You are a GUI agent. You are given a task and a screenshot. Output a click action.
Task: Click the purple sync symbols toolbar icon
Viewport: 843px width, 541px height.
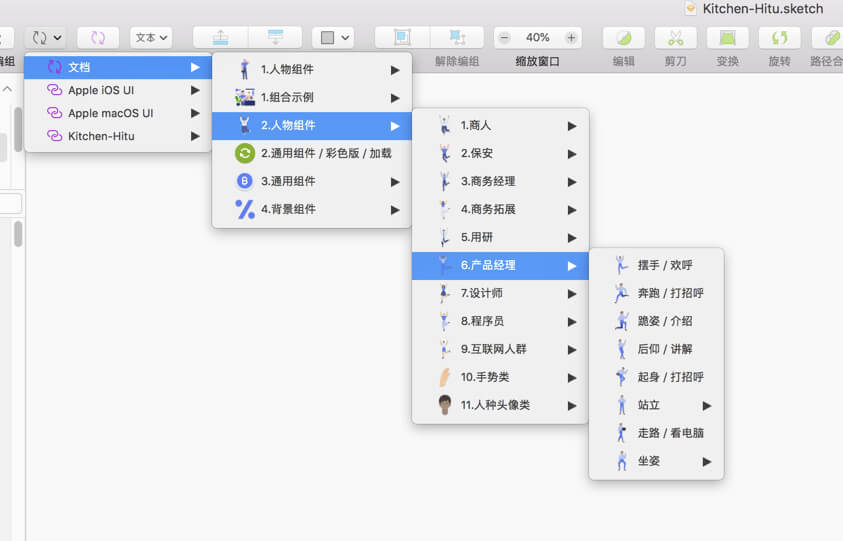click(98, 38)
